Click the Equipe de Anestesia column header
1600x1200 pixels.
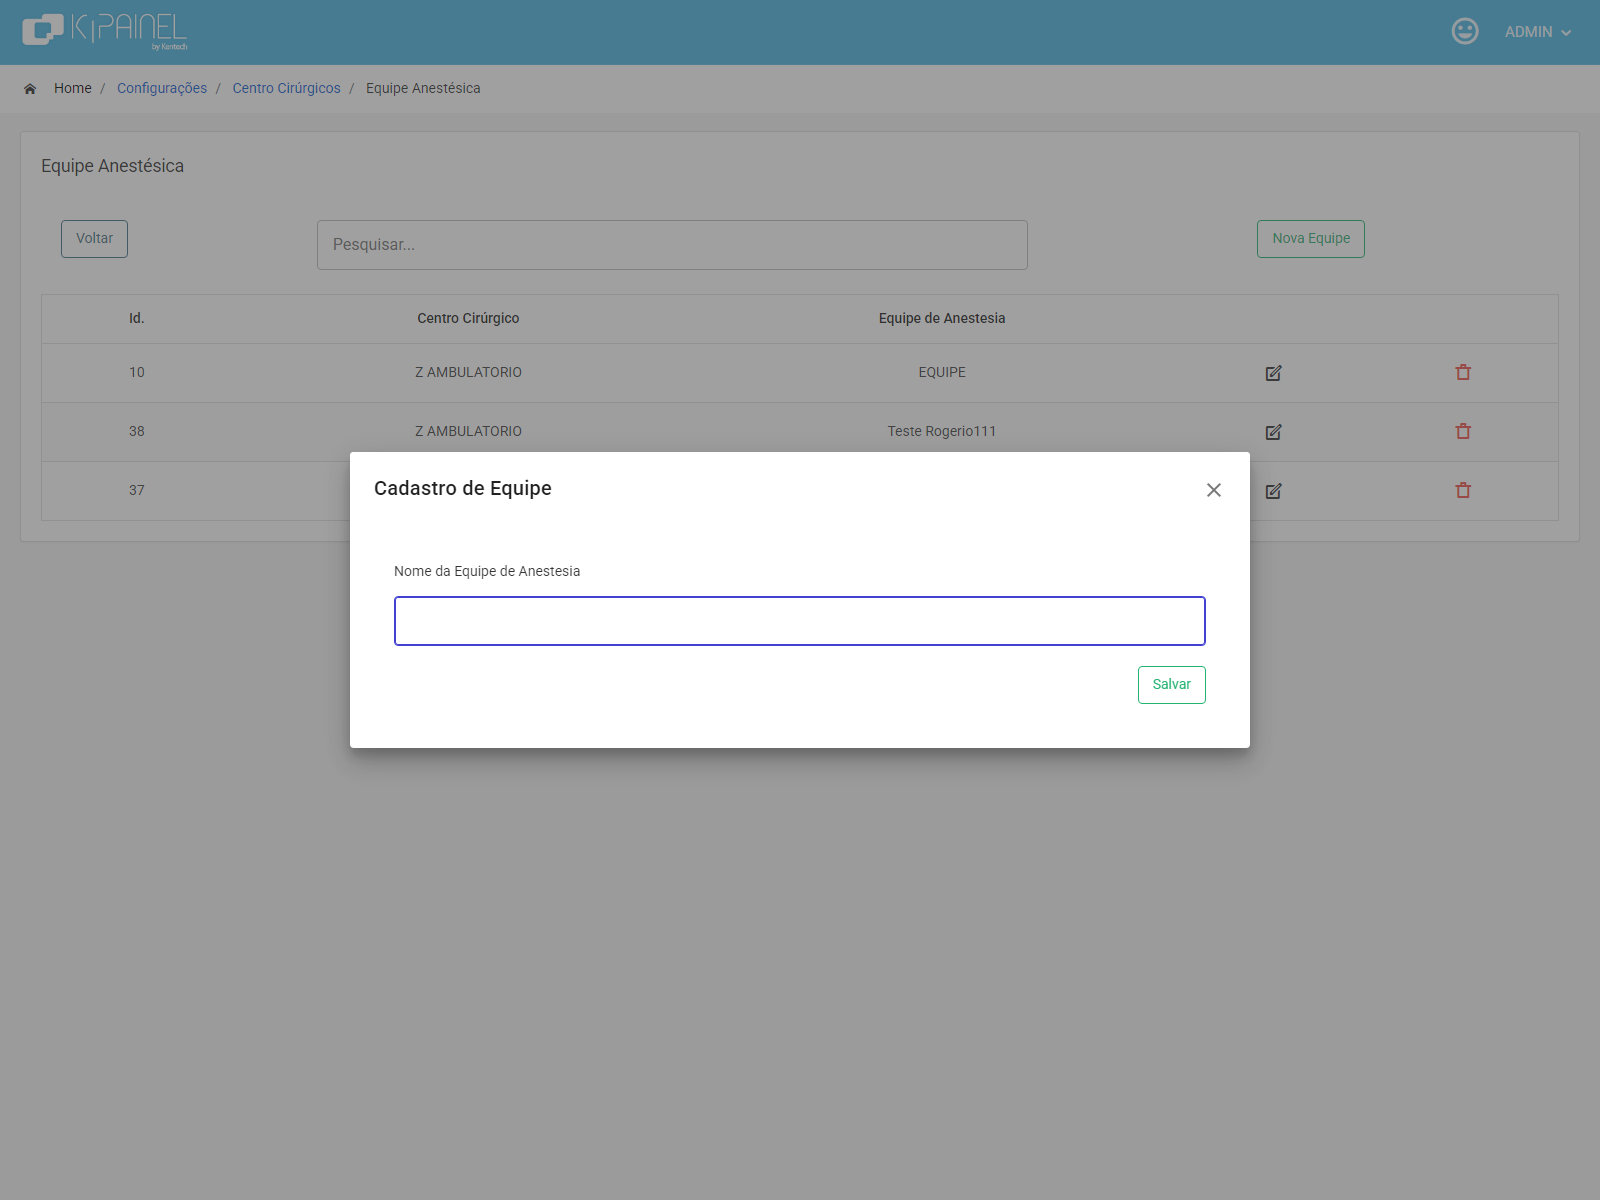(x=942, y=318)
